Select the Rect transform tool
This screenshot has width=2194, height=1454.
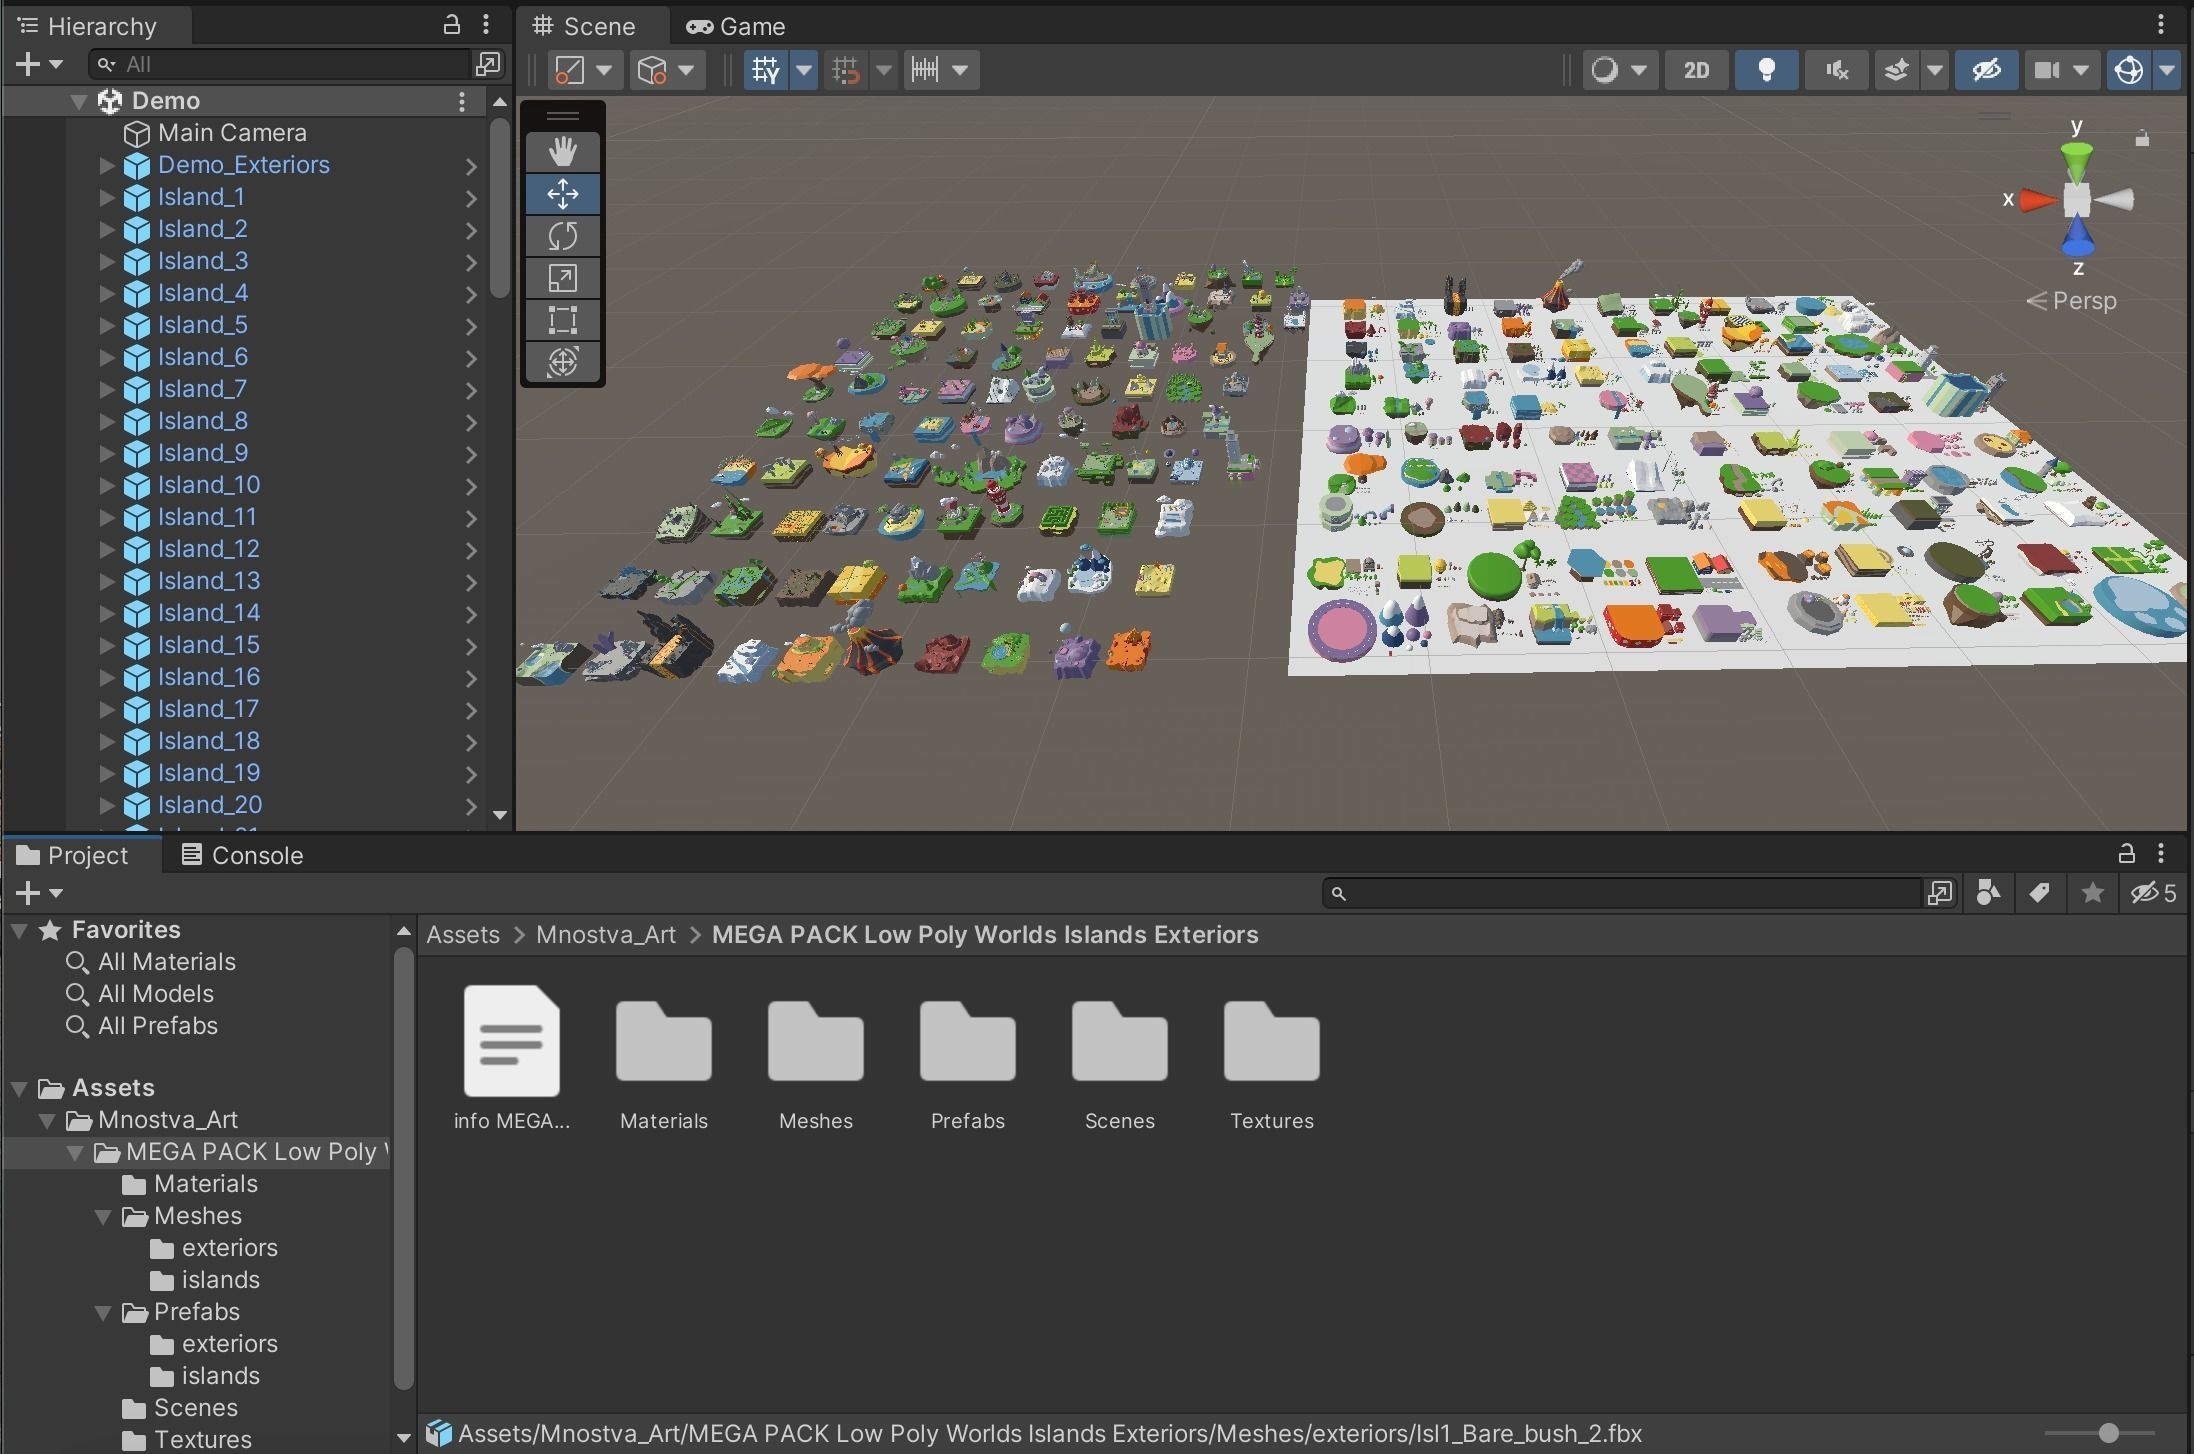tap(562, 320)
